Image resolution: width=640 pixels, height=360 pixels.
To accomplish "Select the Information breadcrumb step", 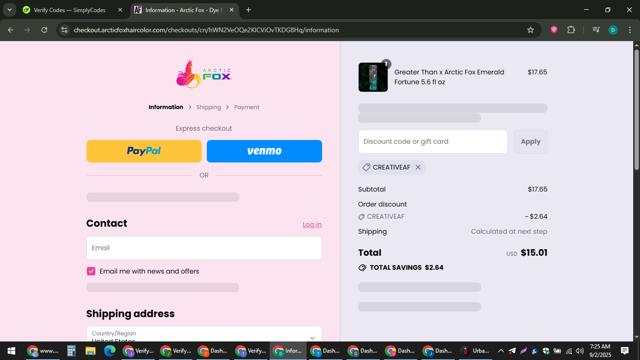I will coord(166,107).
